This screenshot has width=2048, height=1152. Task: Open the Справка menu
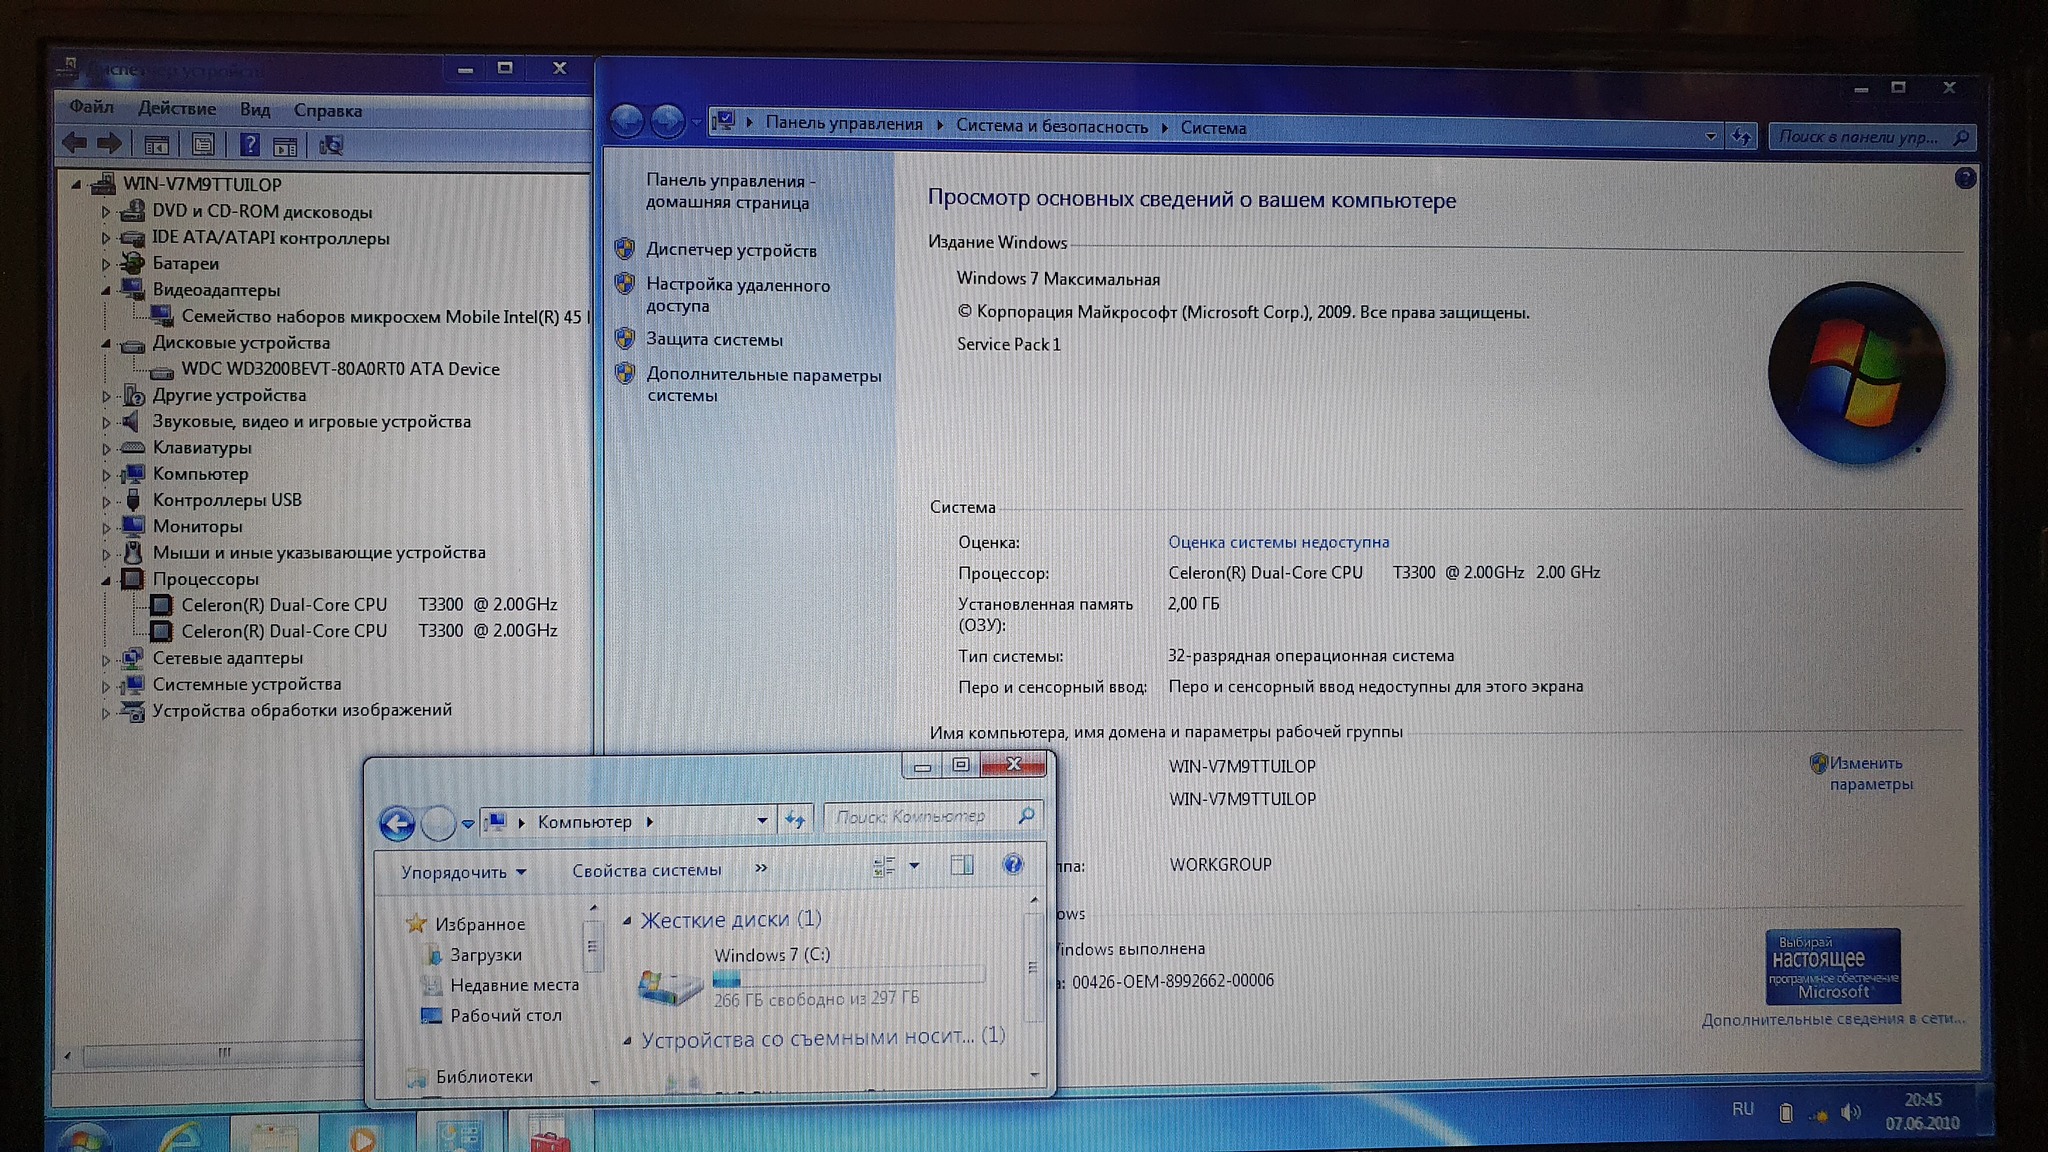pos(327,110)
